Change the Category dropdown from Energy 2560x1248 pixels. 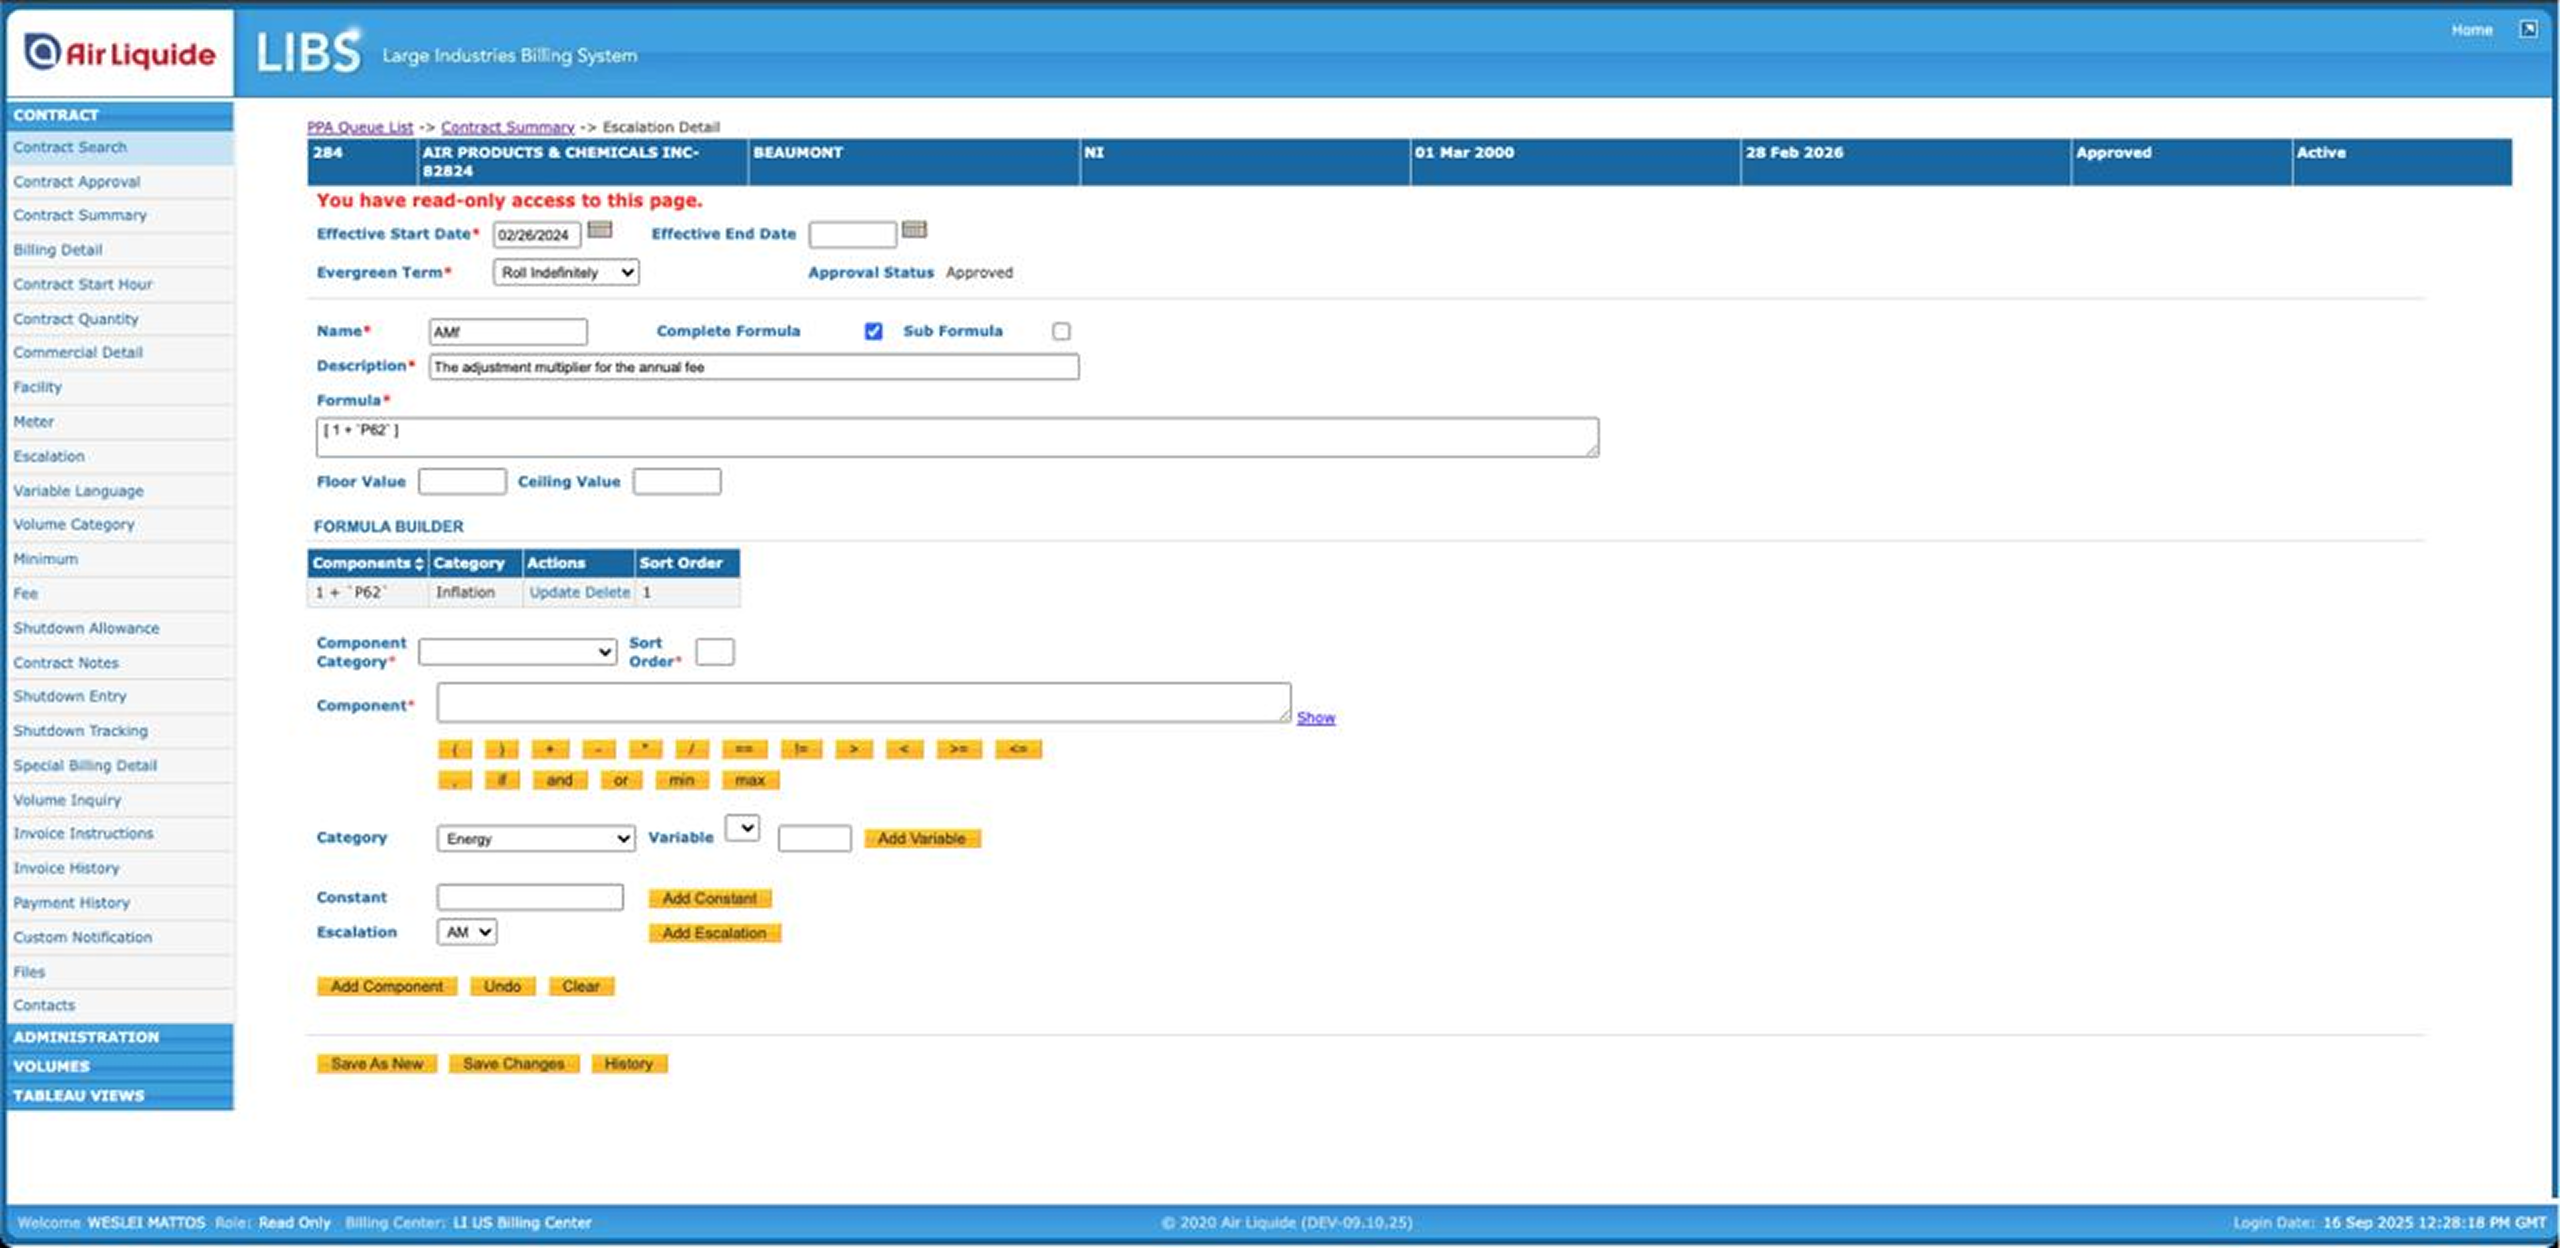[536, 838]
